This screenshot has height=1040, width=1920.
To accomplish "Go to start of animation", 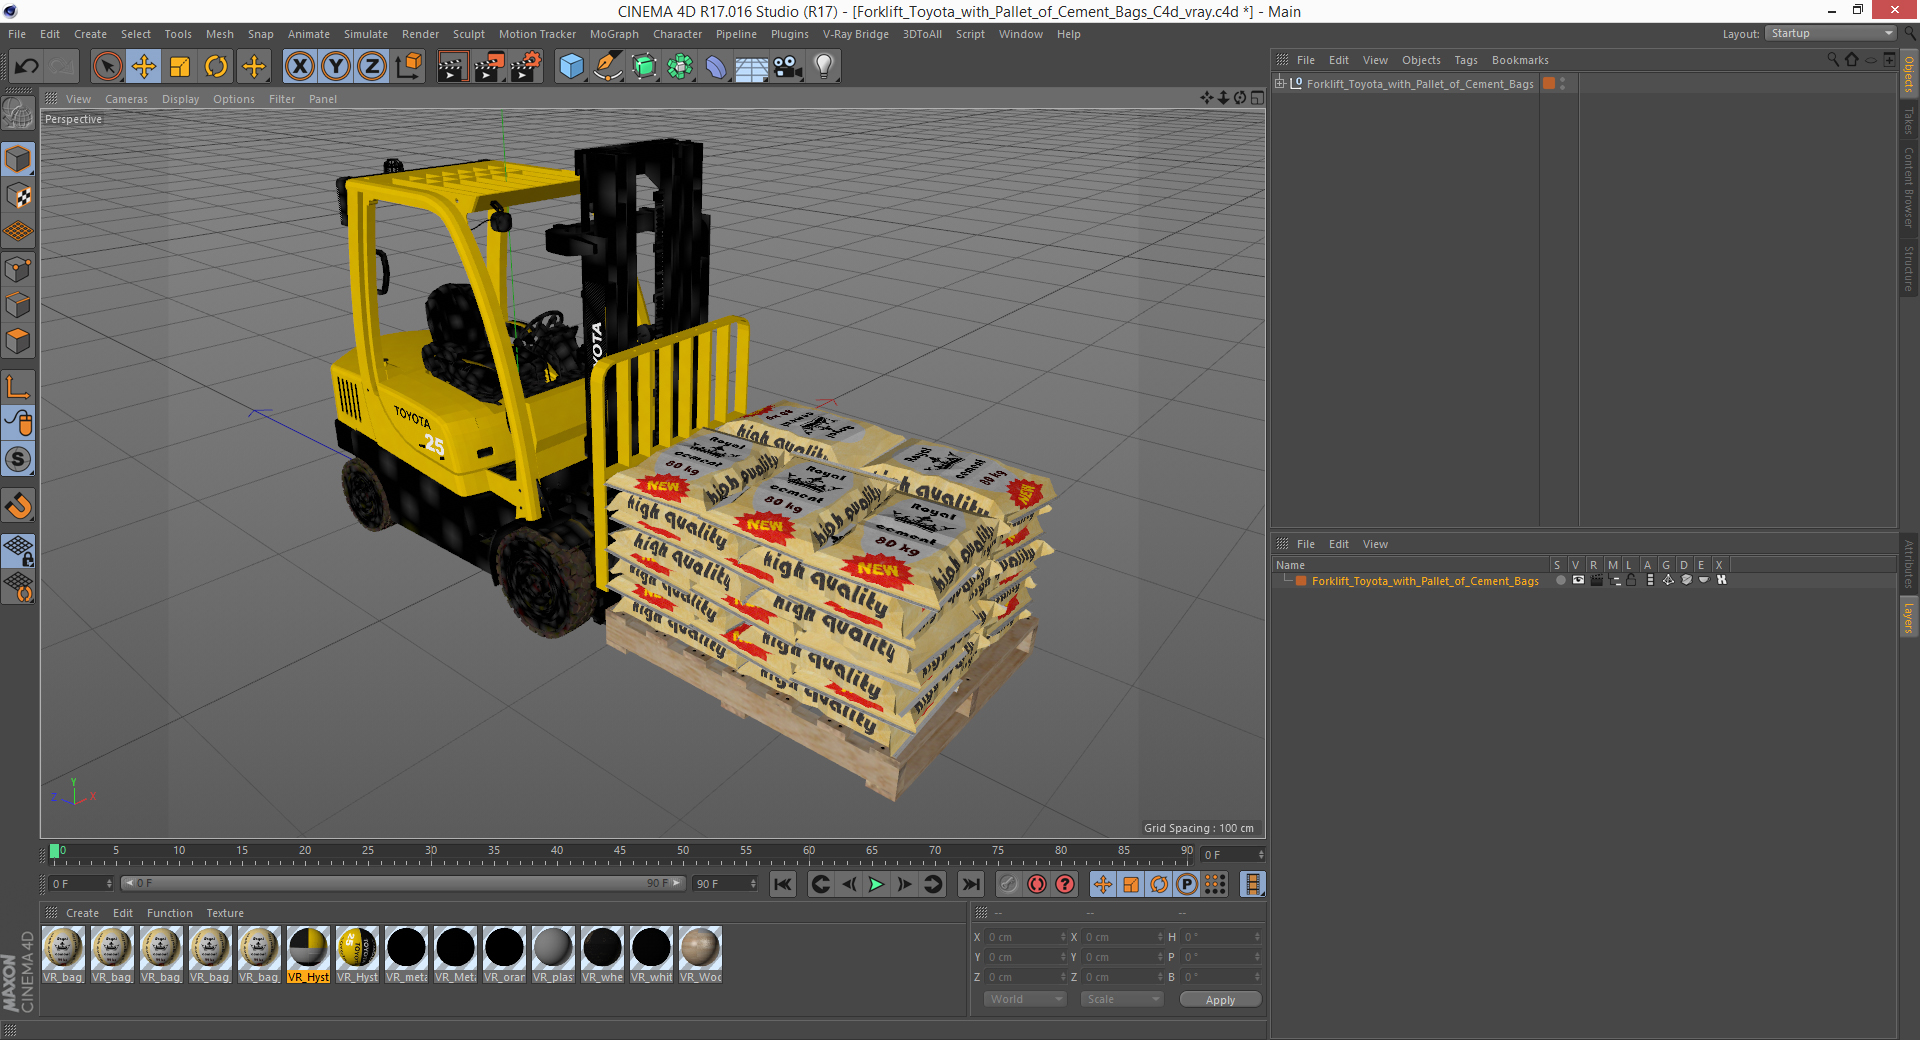I will 783,884.
